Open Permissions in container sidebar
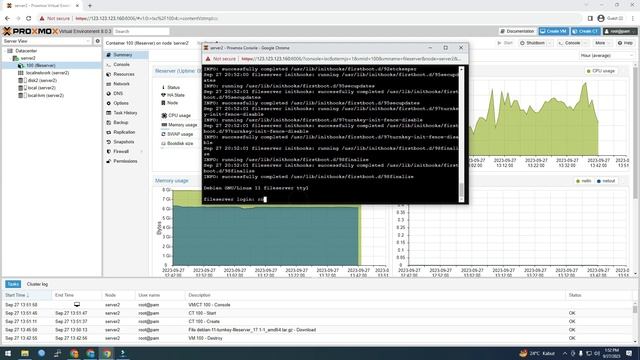The image size is (640, 360). [126, 161]
